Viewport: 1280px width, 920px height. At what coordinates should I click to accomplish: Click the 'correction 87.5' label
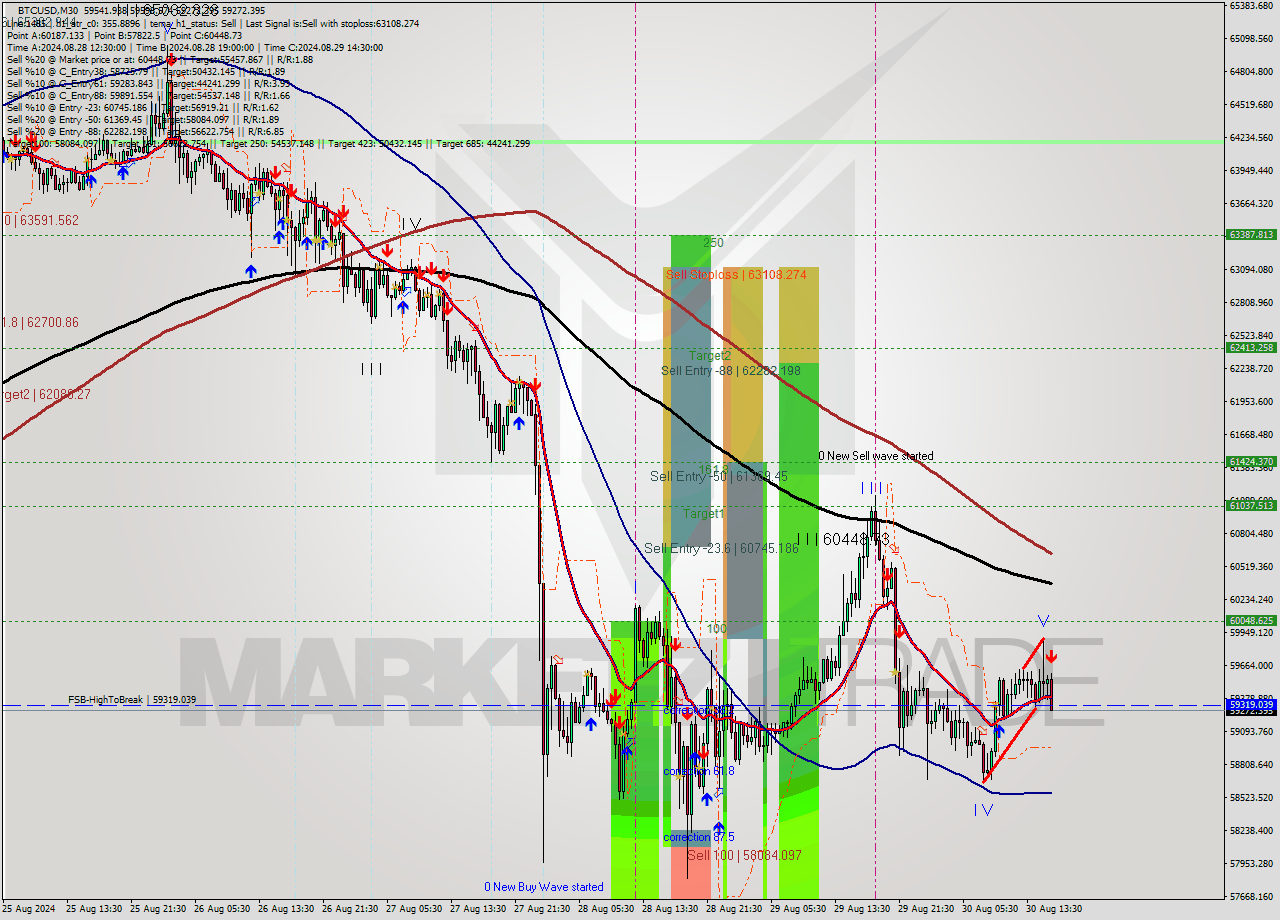(x=699, y=837)
